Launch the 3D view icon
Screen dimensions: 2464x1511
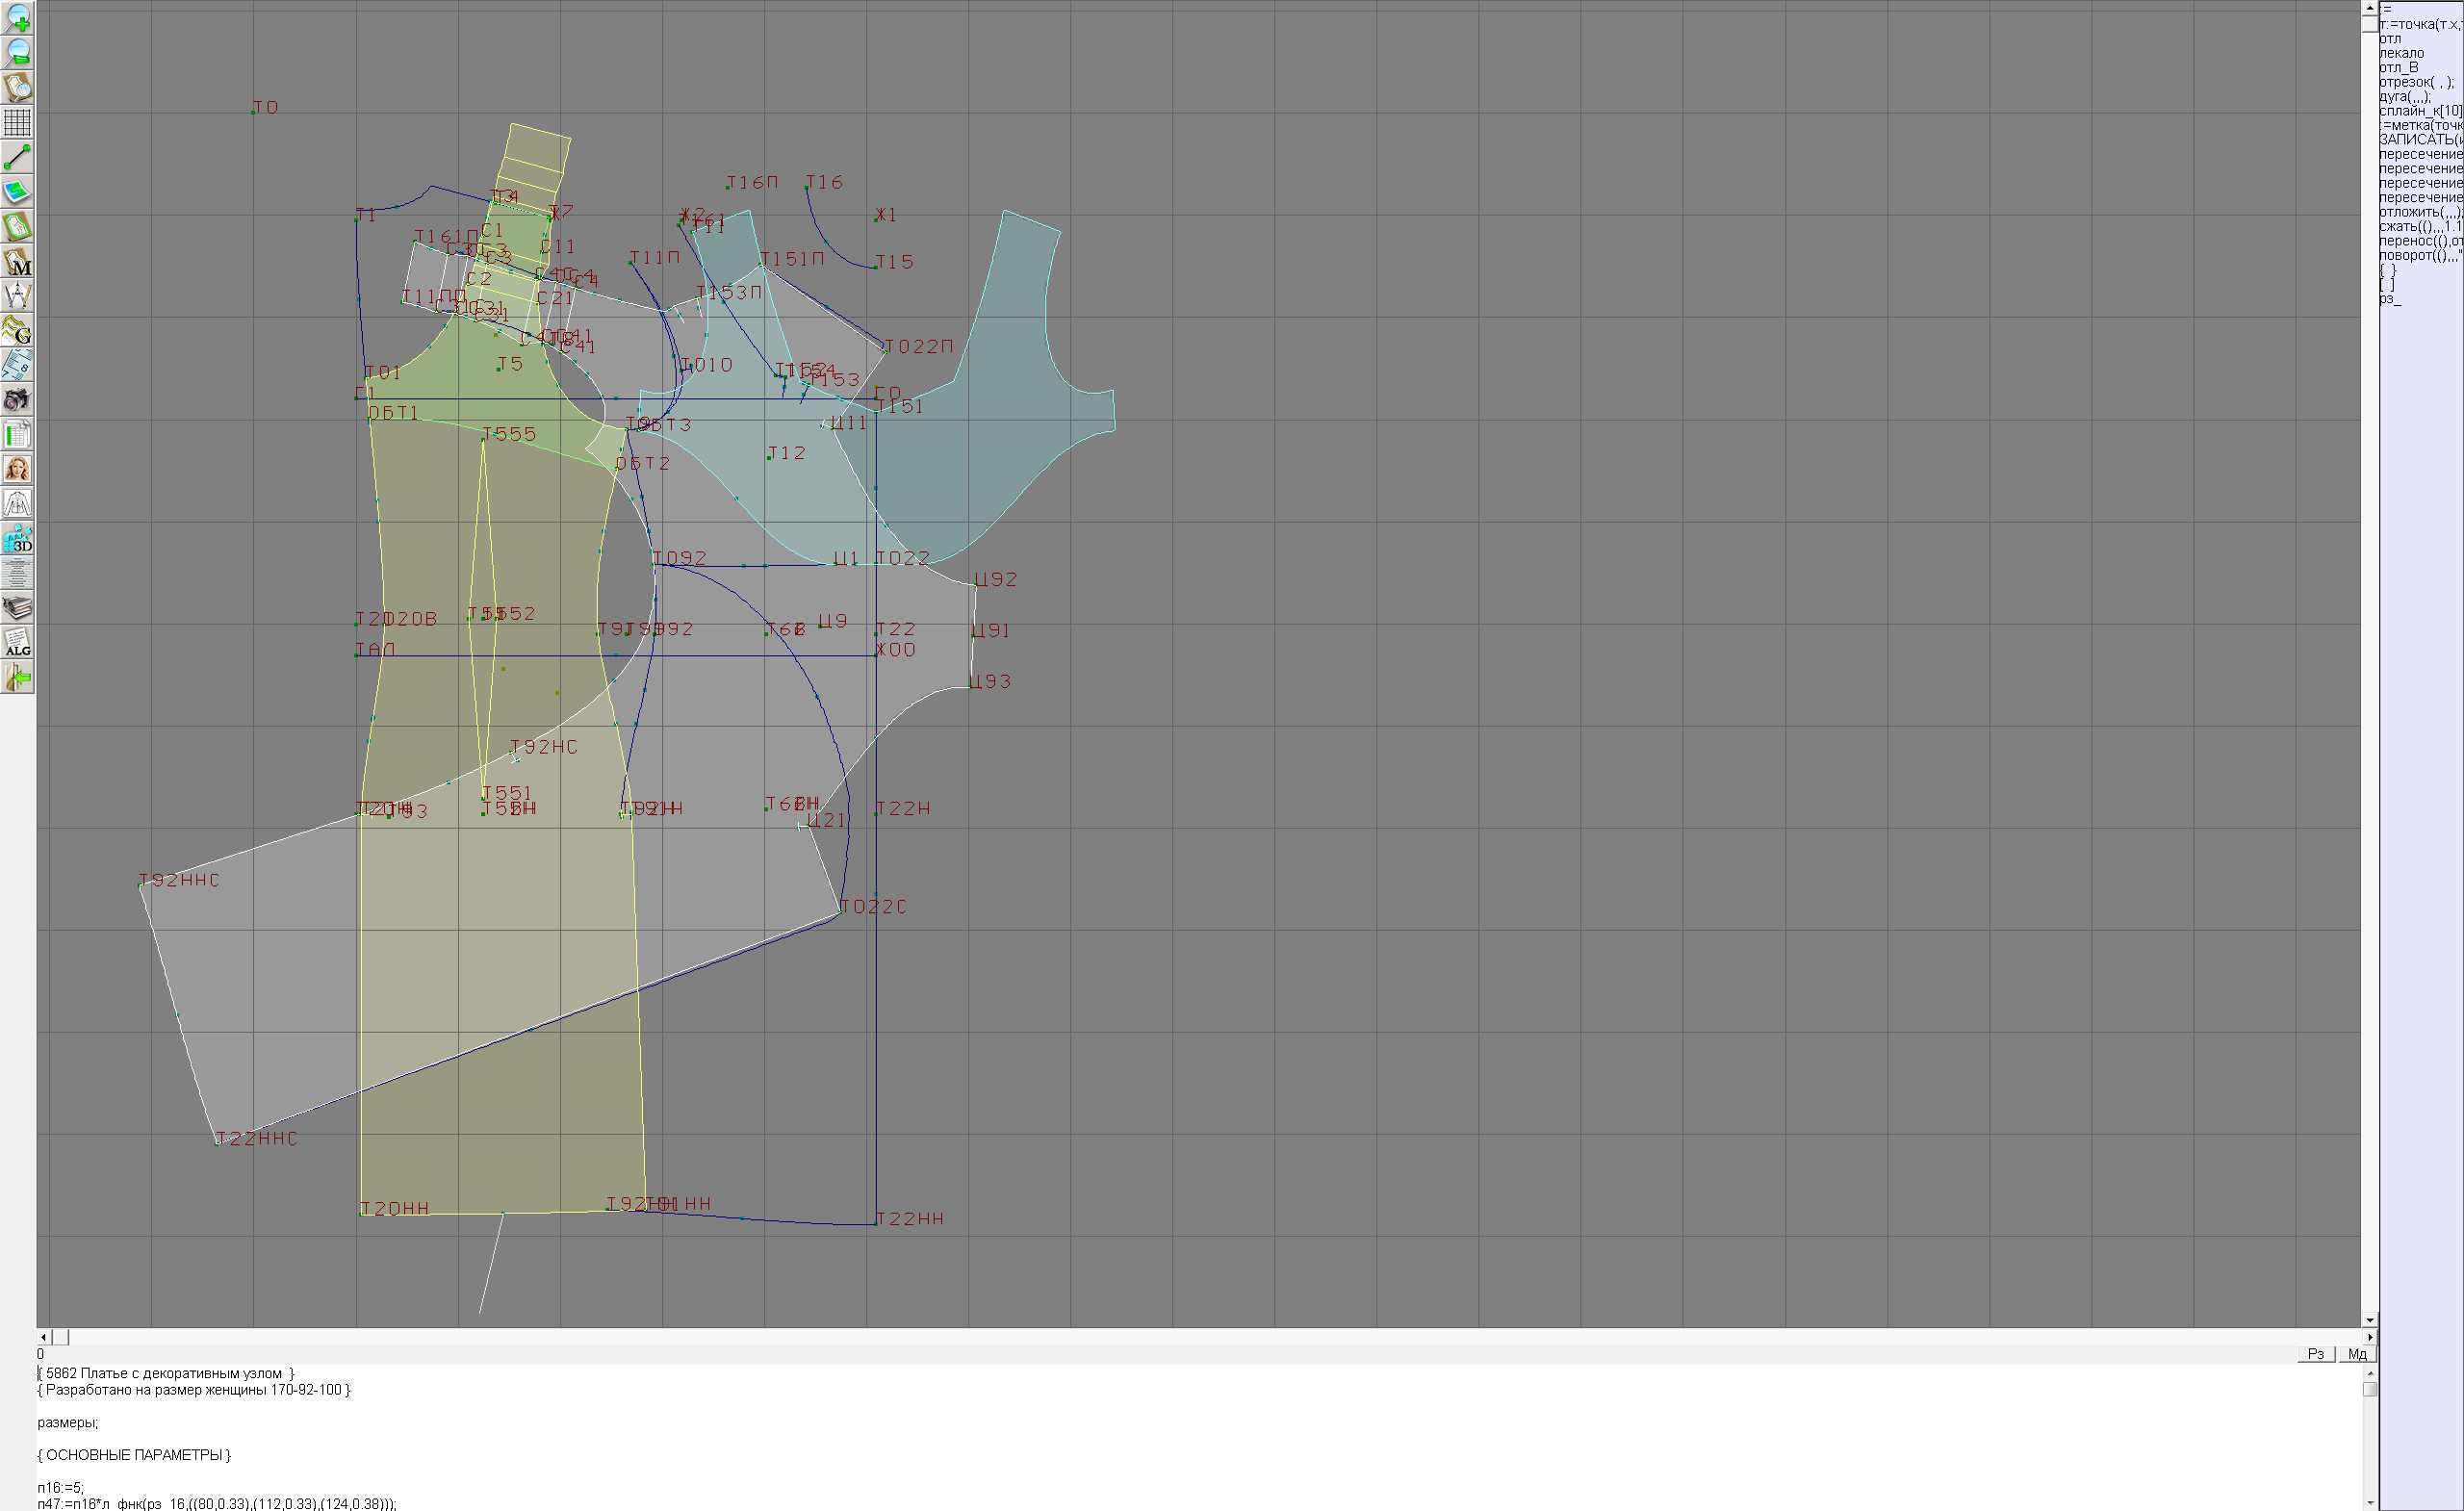[17, 539]
